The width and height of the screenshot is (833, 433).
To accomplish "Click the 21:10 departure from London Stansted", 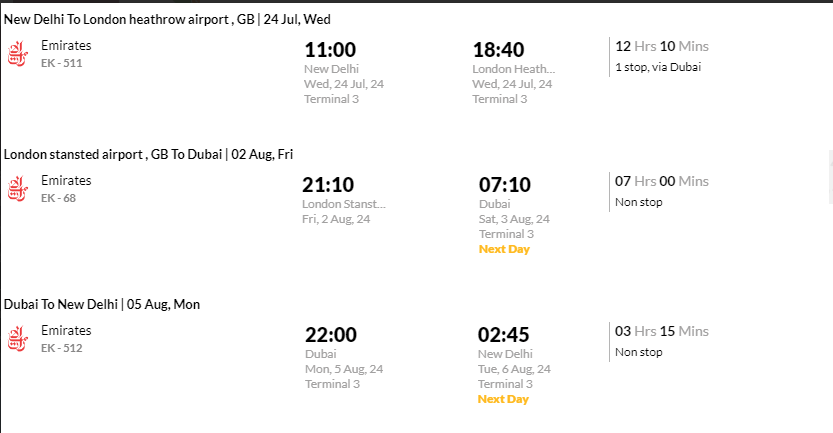I will pos(328,185).
